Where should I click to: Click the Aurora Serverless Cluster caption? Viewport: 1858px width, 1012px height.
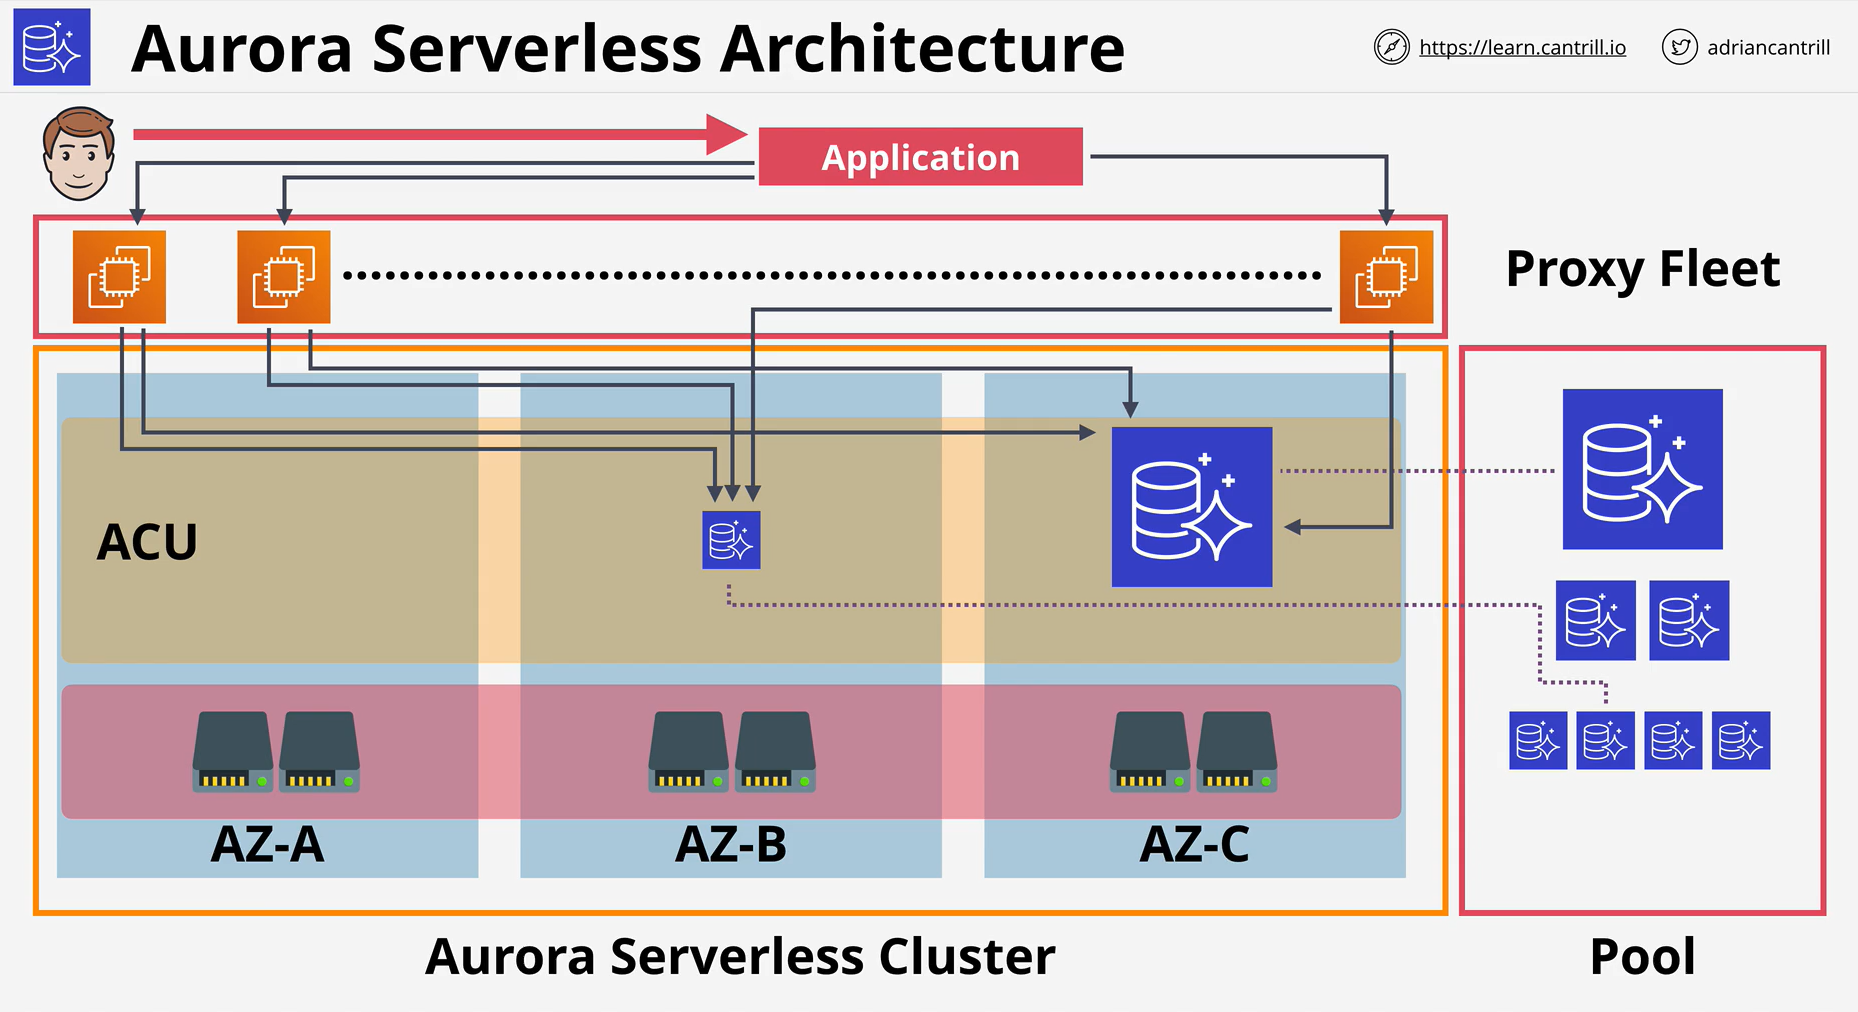[740, 956]
